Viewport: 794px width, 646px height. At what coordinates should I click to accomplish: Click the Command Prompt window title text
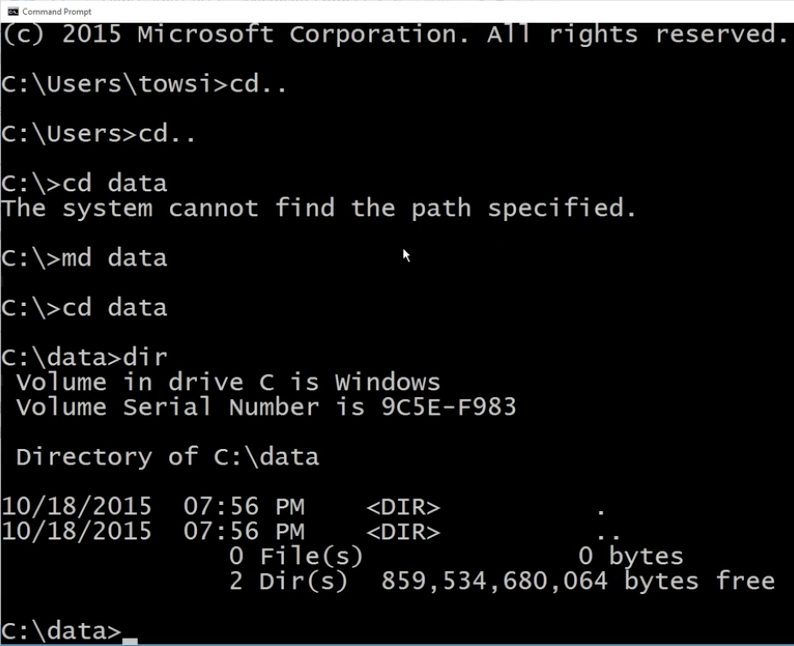click(57, 11)
